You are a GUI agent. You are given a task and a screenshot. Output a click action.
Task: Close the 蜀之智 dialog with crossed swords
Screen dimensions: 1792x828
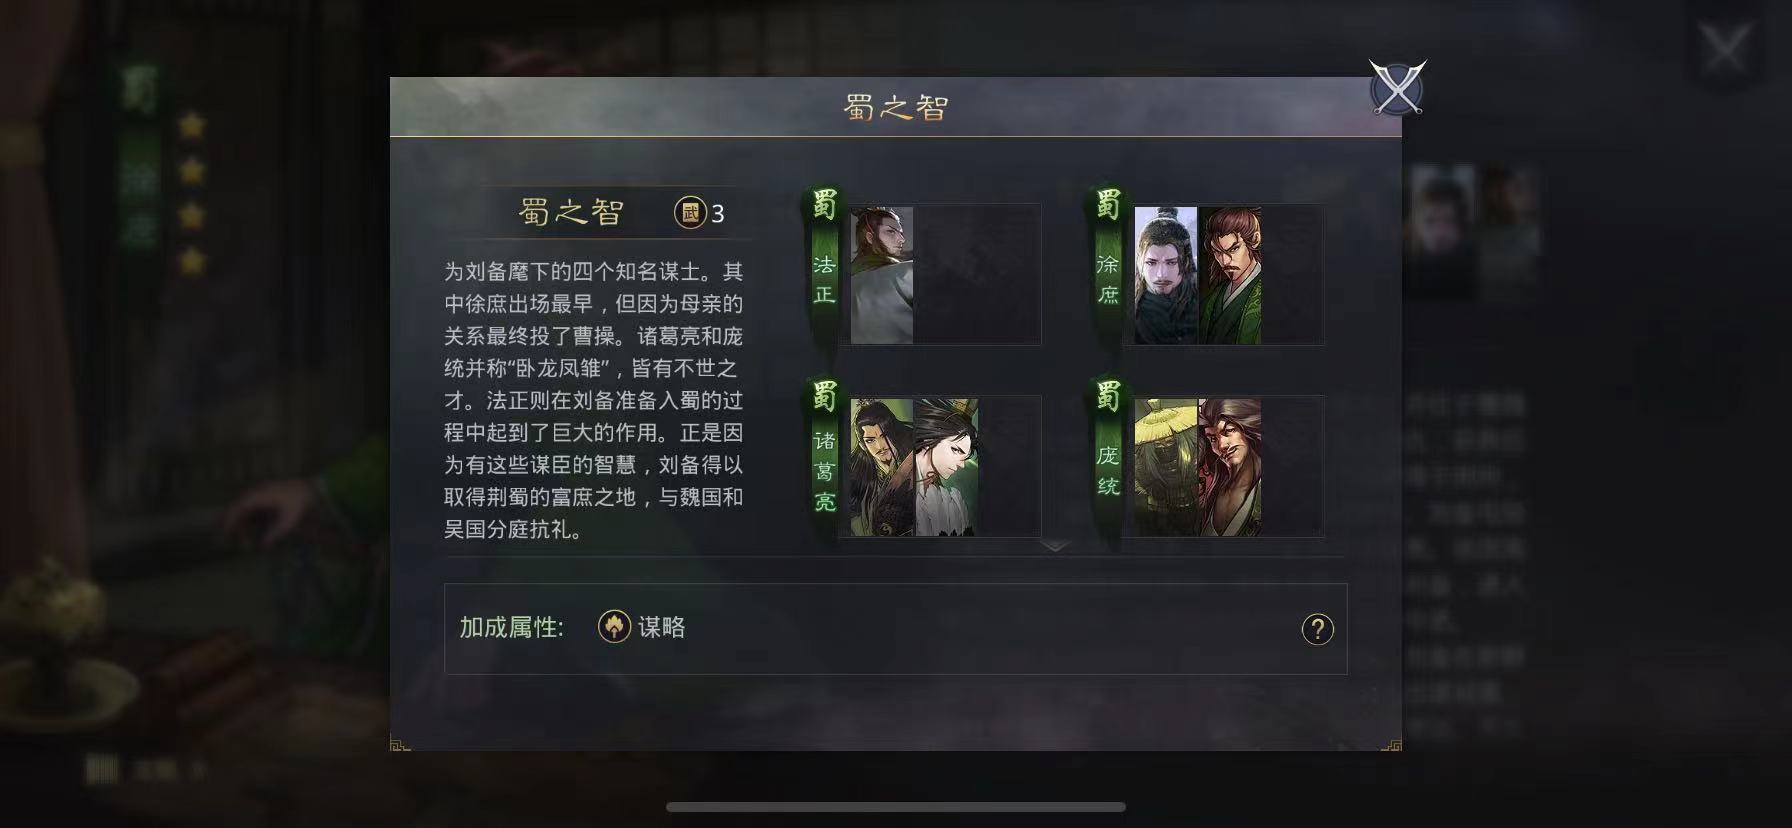[x=1397, y=88]
